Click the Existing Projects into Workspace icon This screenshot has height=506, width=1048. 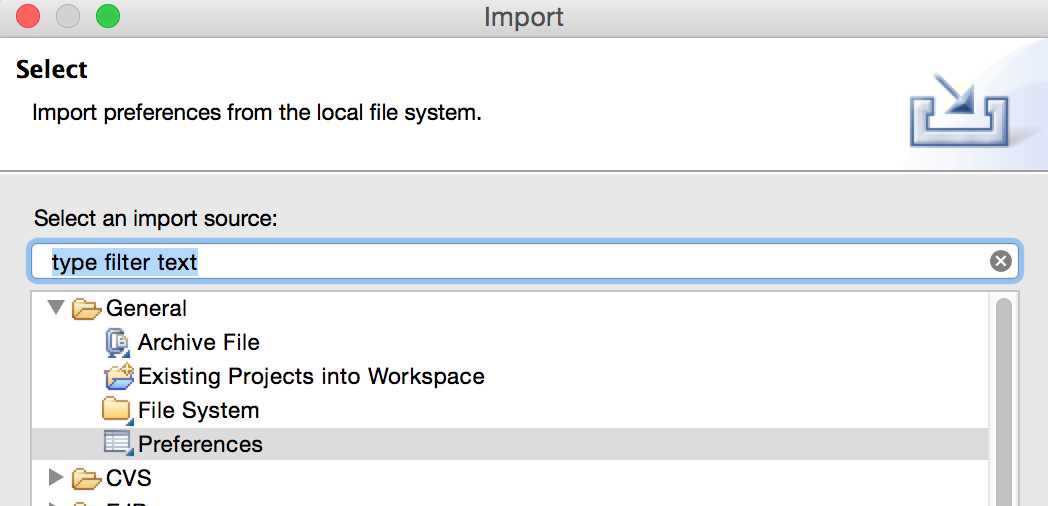click(x=119, y=376)
